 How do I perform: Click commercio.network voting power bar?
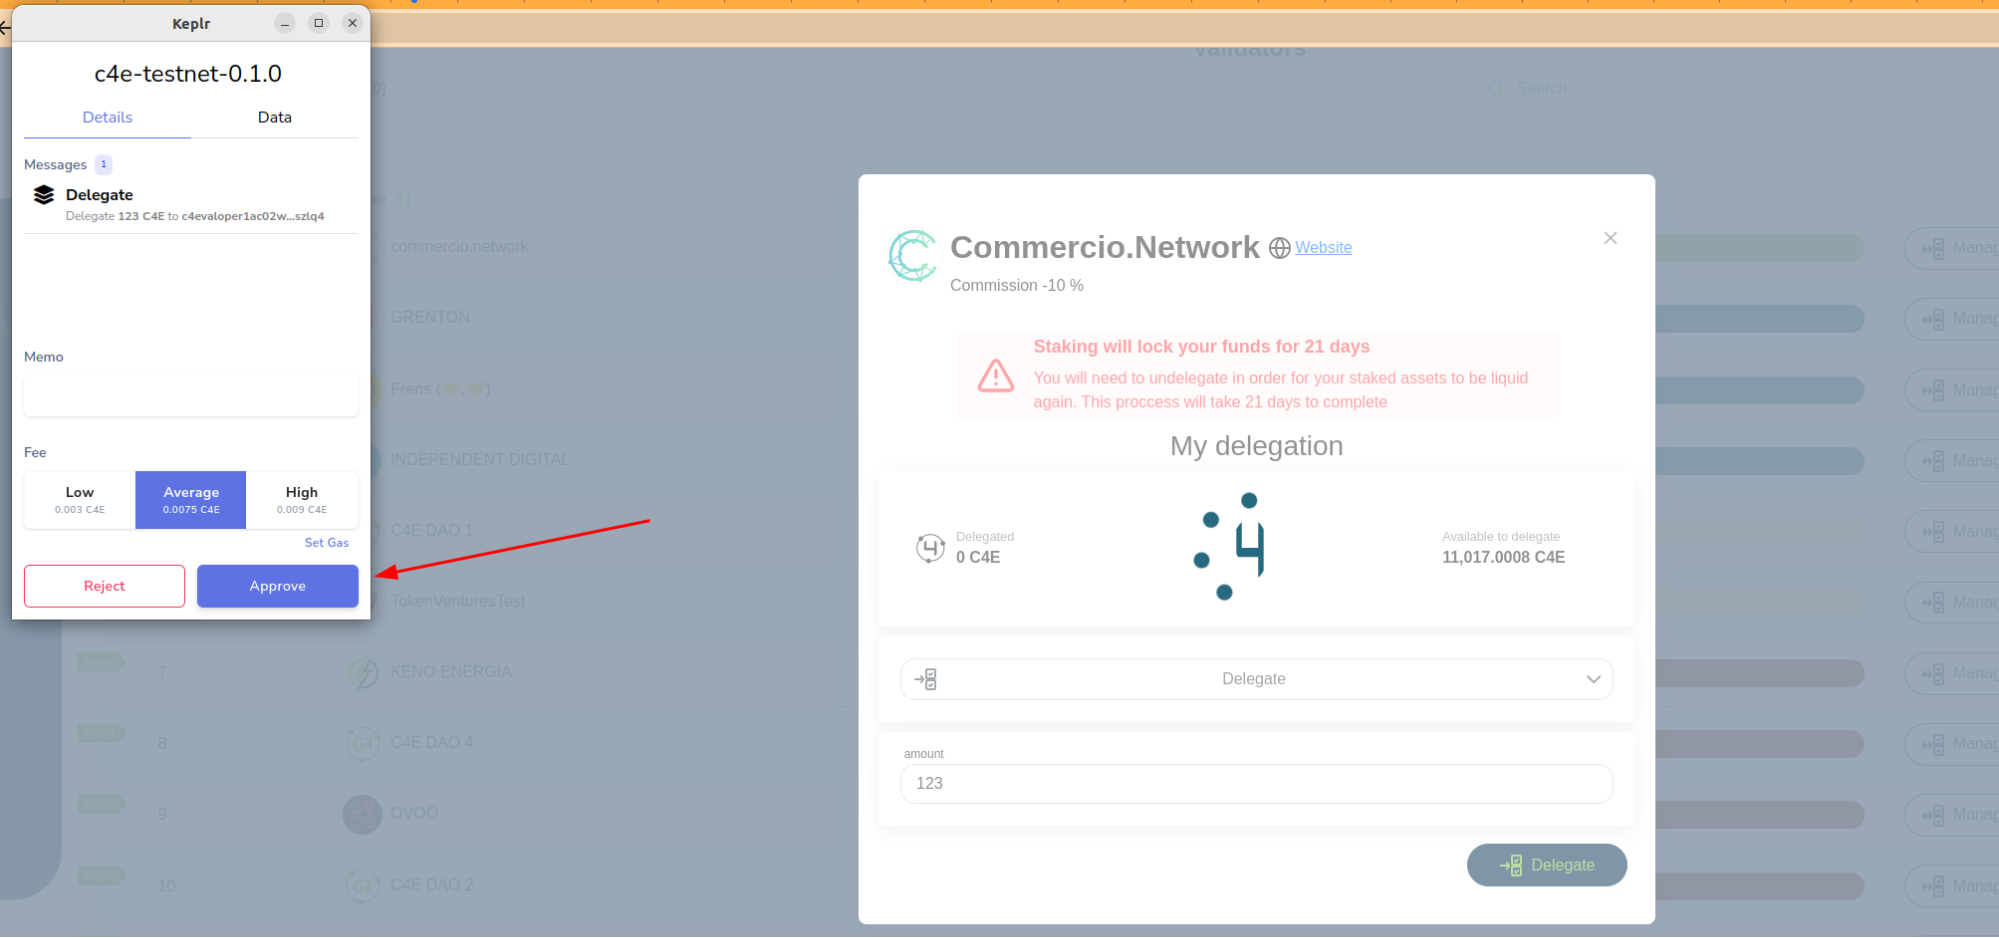1759,248
